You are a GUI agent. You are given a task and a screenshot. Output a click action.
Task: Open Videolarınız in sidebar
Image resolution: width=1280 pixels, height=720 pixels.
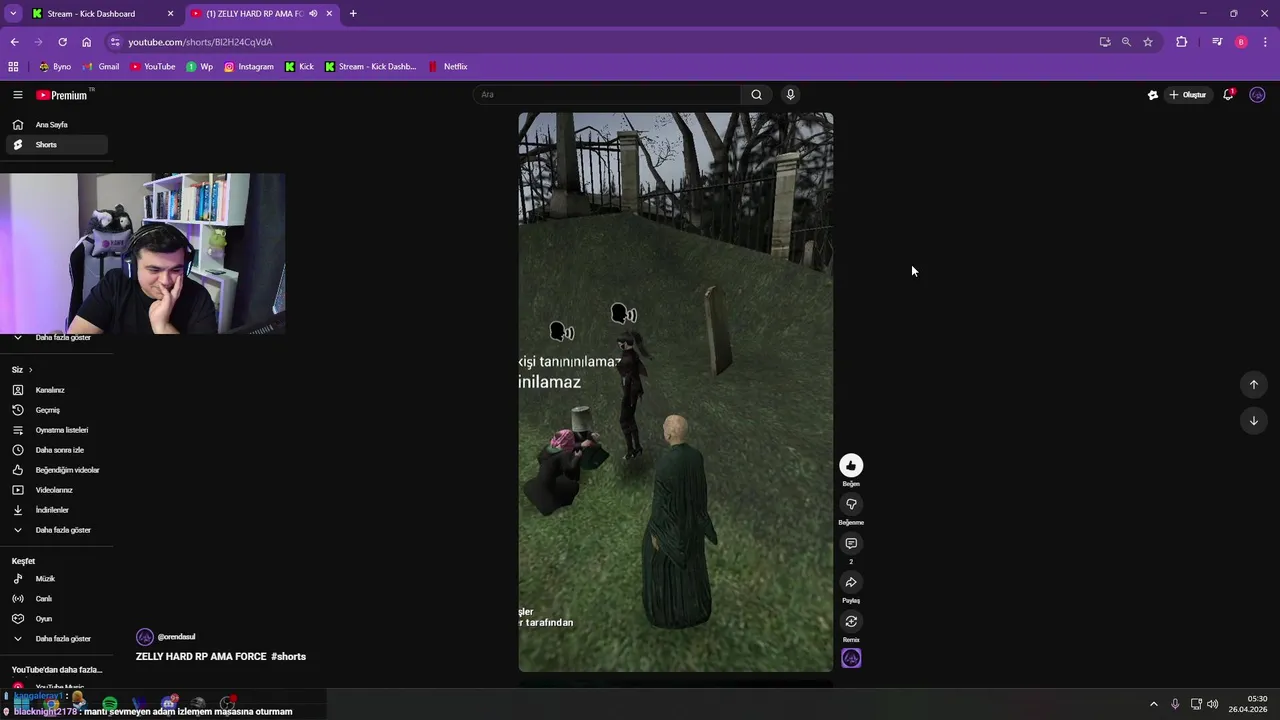tap(55, 490)
